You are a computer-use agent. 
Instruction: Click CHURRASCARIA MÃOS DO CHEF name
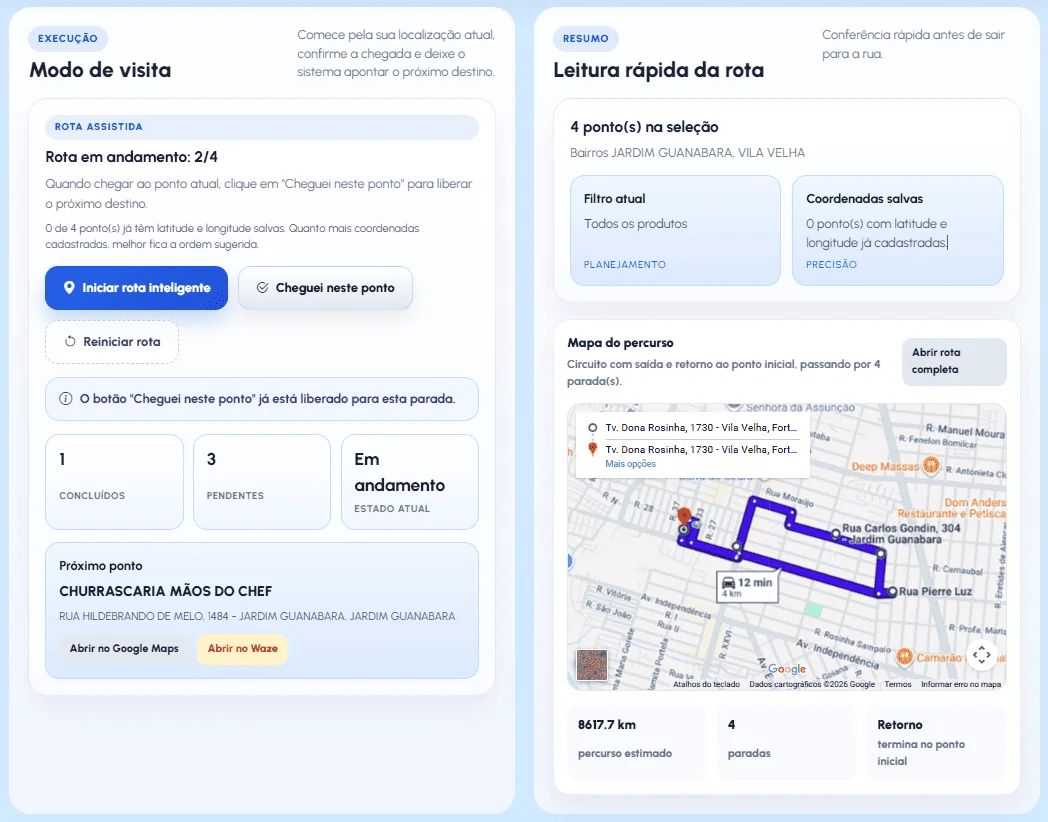point(166,591)
